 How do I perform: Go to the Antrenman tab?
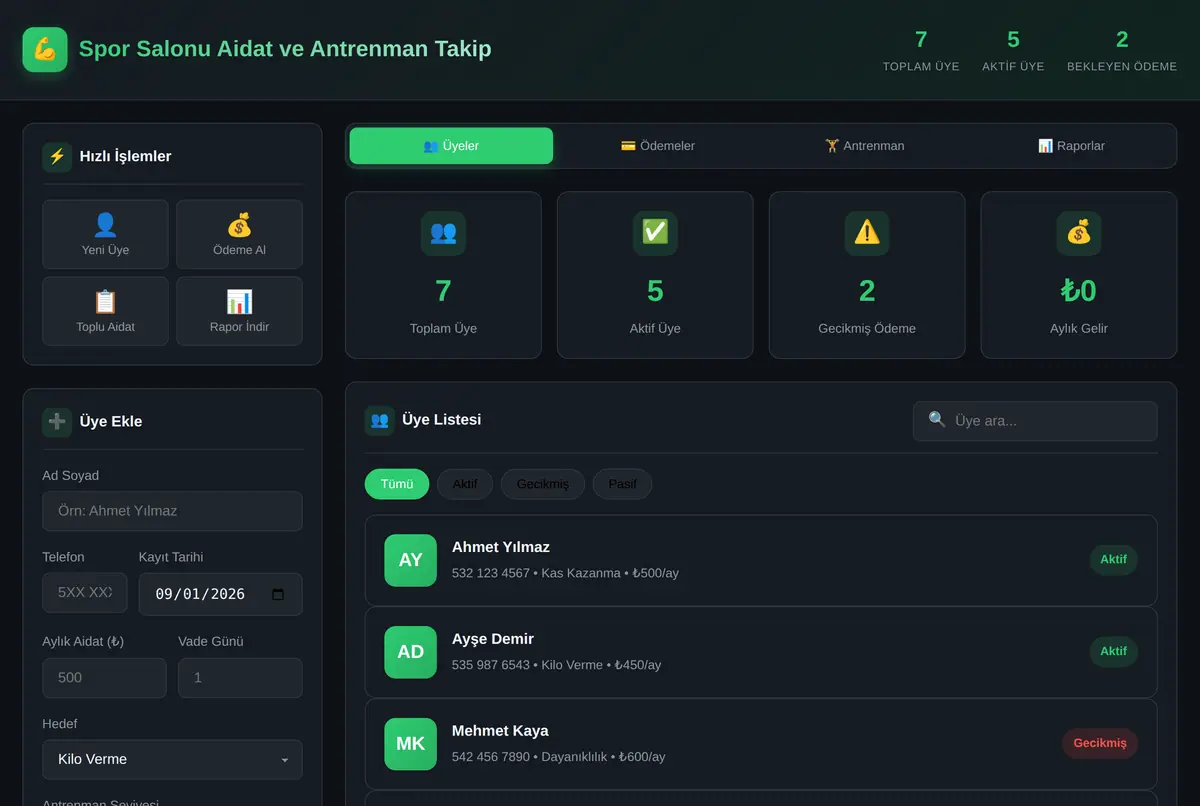864,146
